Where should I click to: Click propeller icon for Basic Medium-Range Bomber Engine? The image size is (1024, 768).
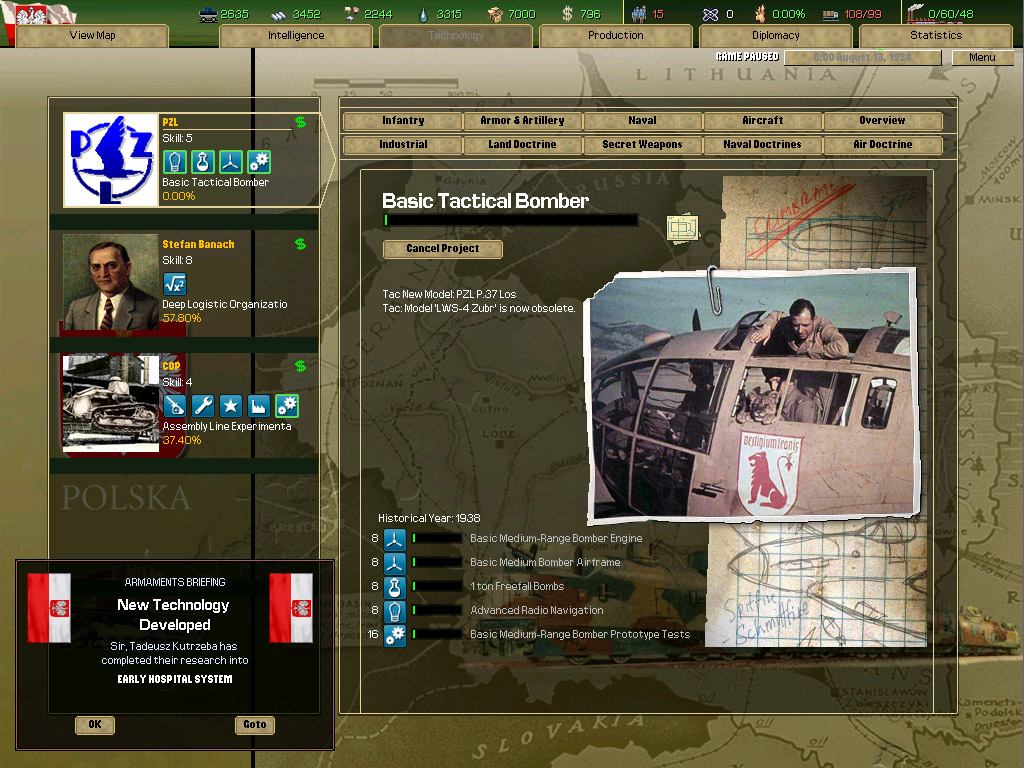[394, 539]
